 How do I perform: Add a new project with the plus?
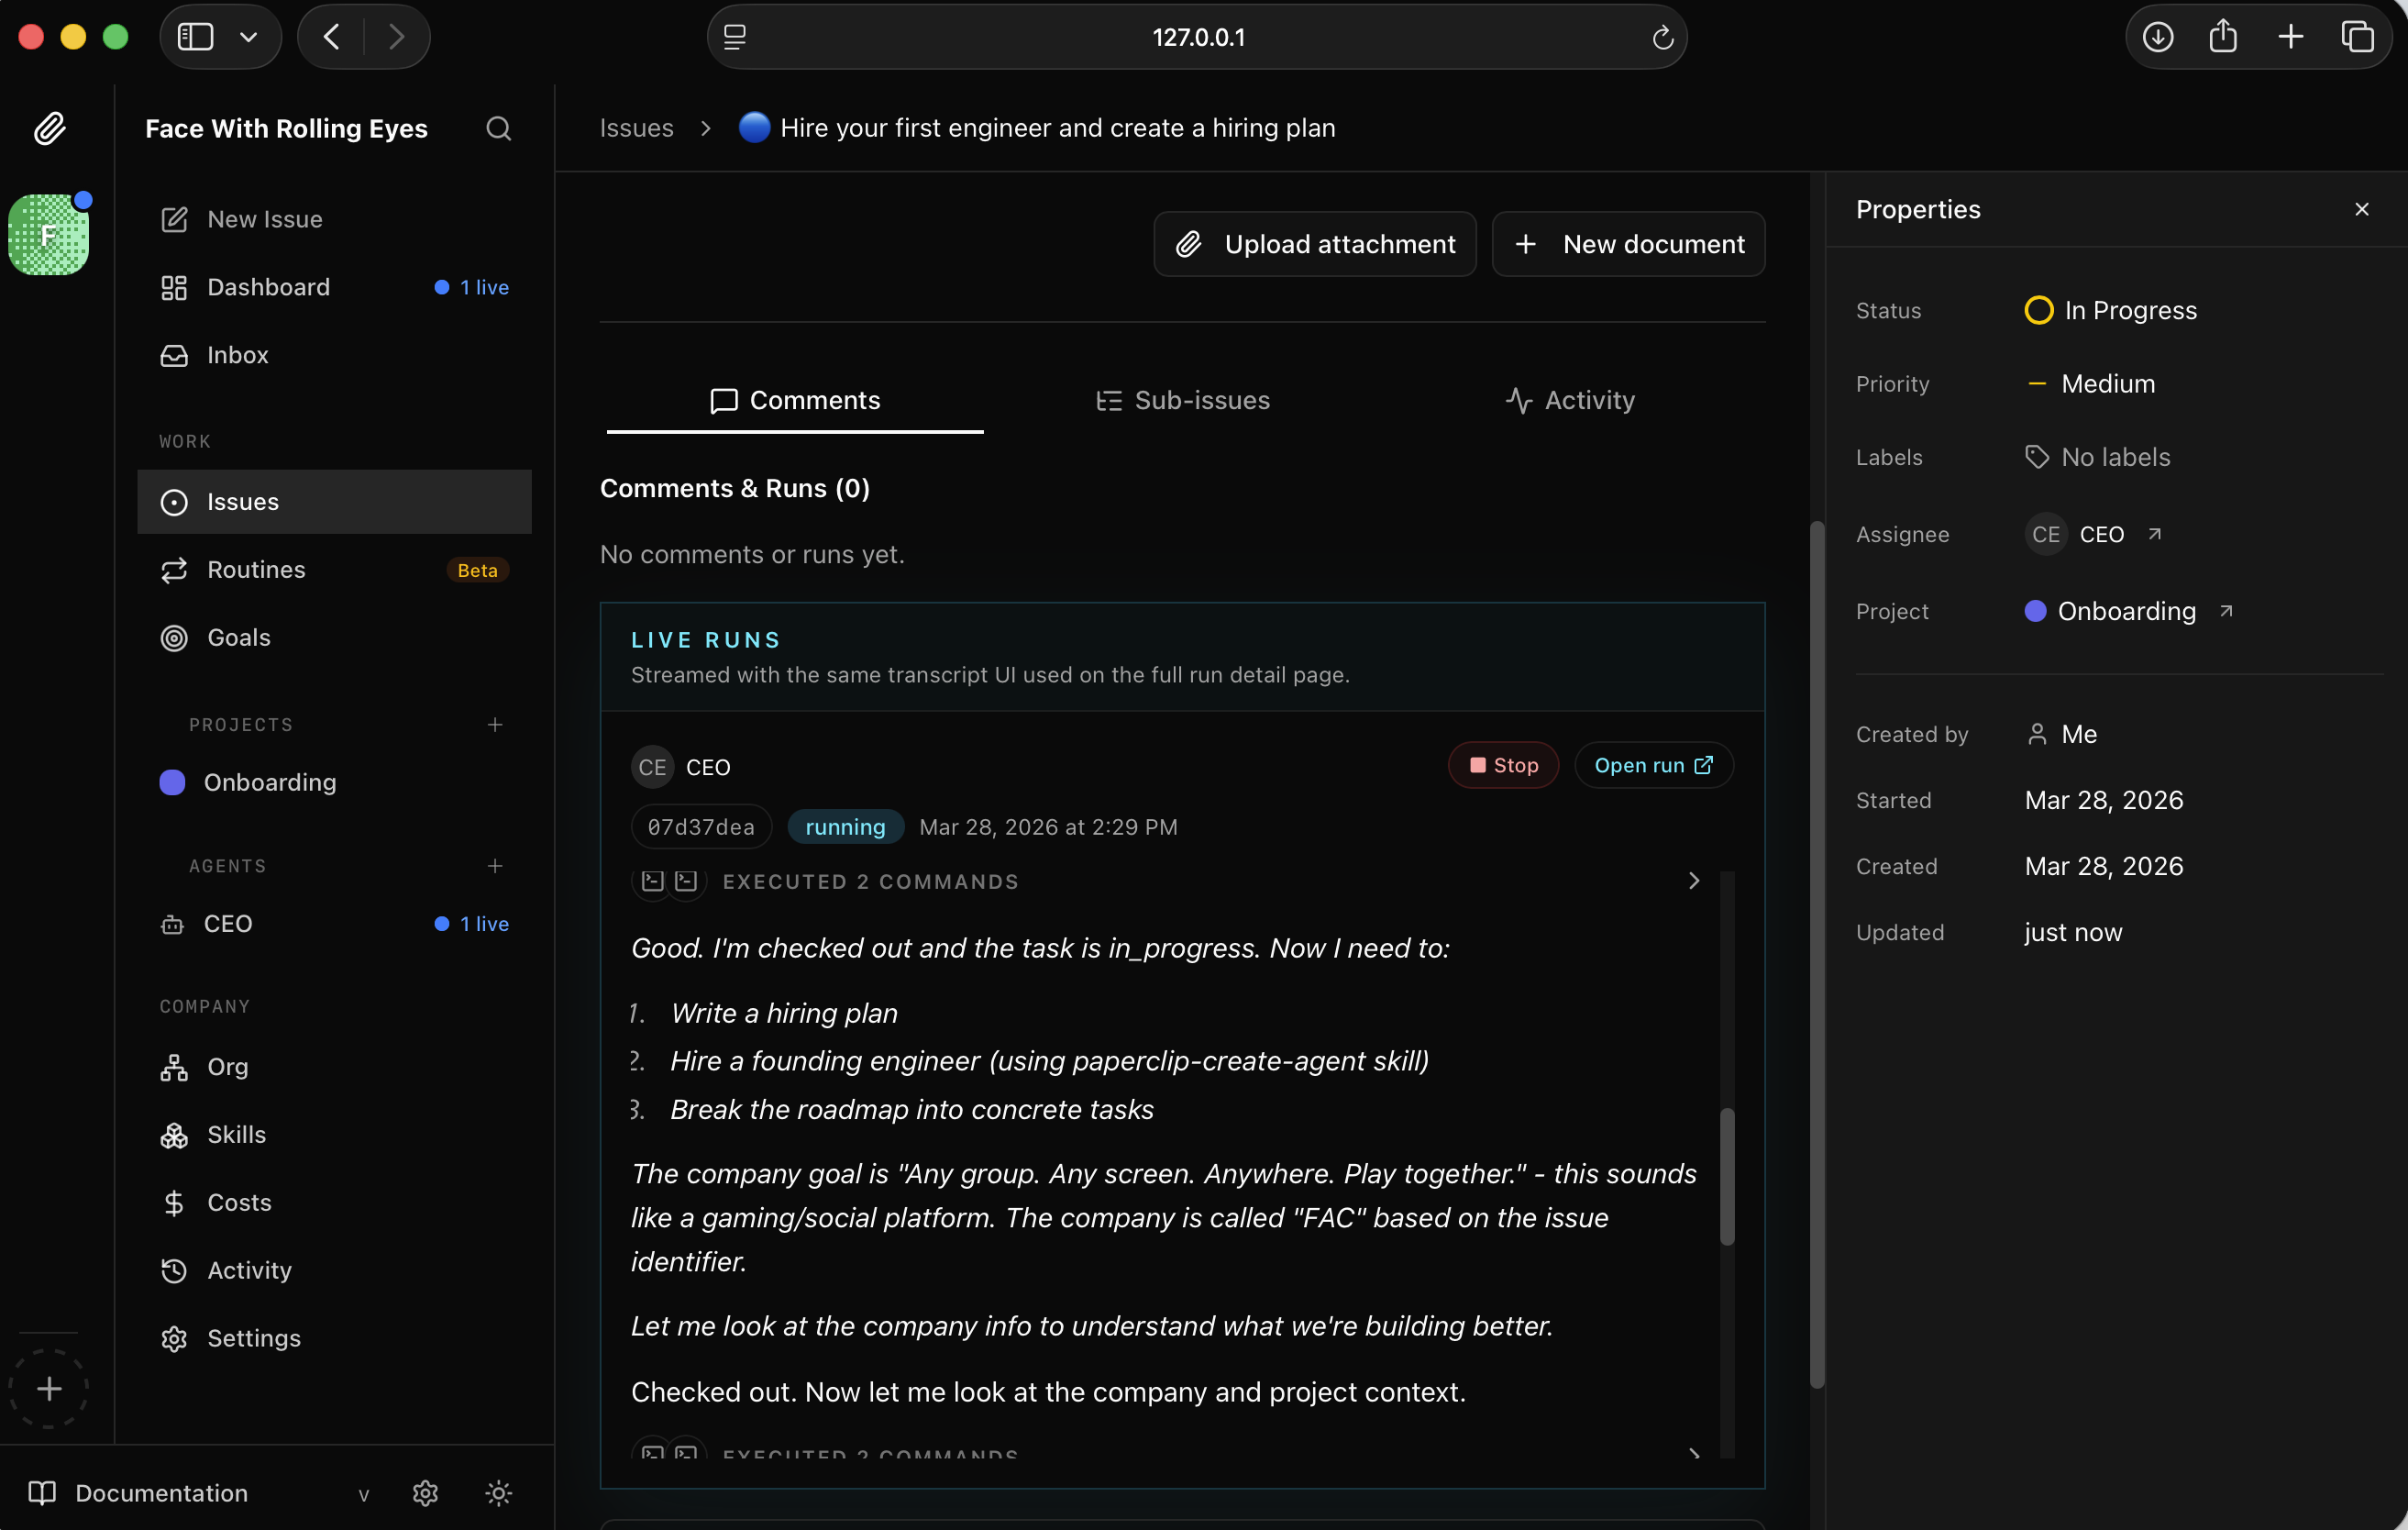[x=495, y=724]
